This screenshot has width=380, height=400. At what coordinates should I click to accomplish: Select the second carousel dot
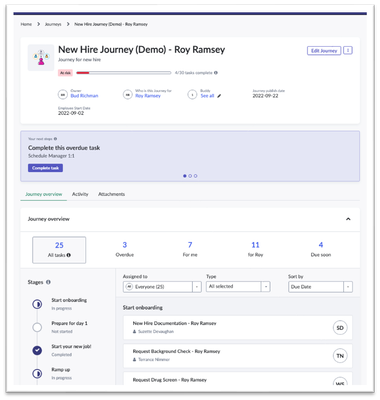click(190, 176)
